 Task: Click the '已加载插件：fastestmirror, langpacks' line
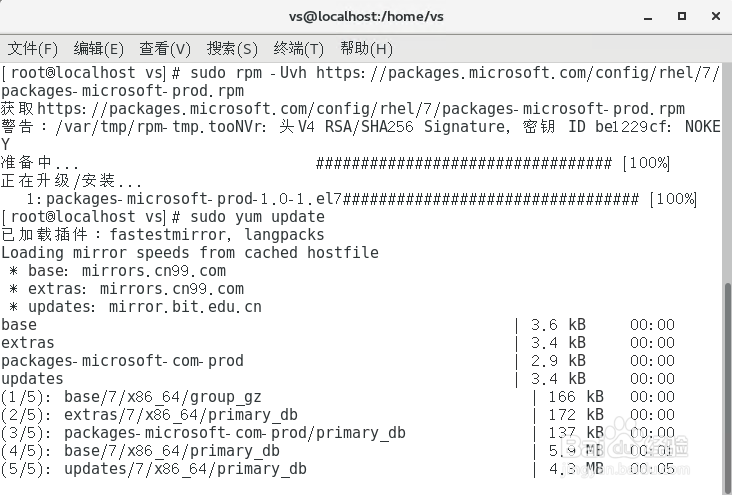coord(163,235)
